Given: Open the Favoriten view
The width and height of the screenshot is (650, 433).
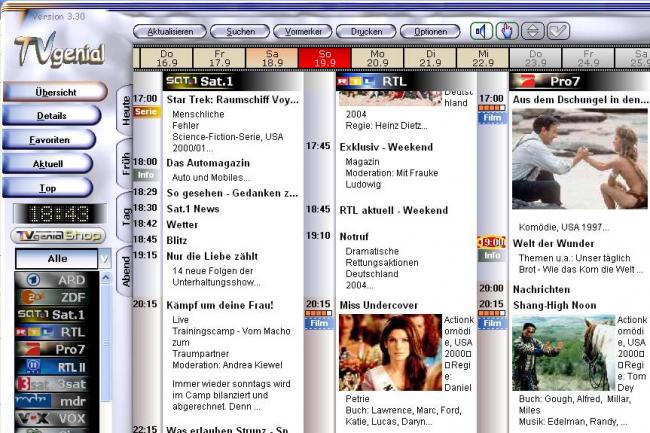Looking at the screenshot, I should coord(49,140).
